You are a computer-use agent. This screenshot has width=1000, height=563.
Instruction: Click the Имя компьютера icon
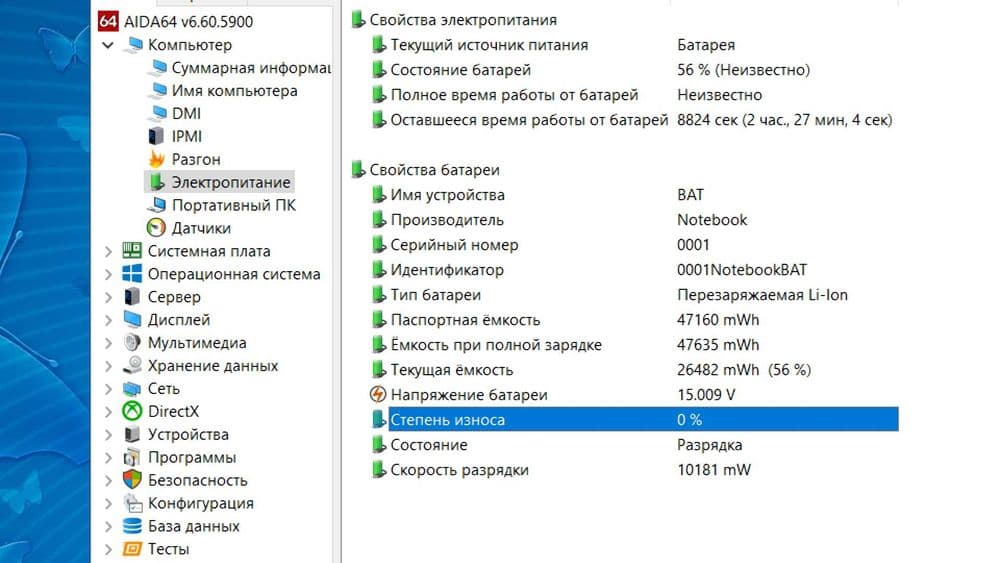tap(157, 91)
